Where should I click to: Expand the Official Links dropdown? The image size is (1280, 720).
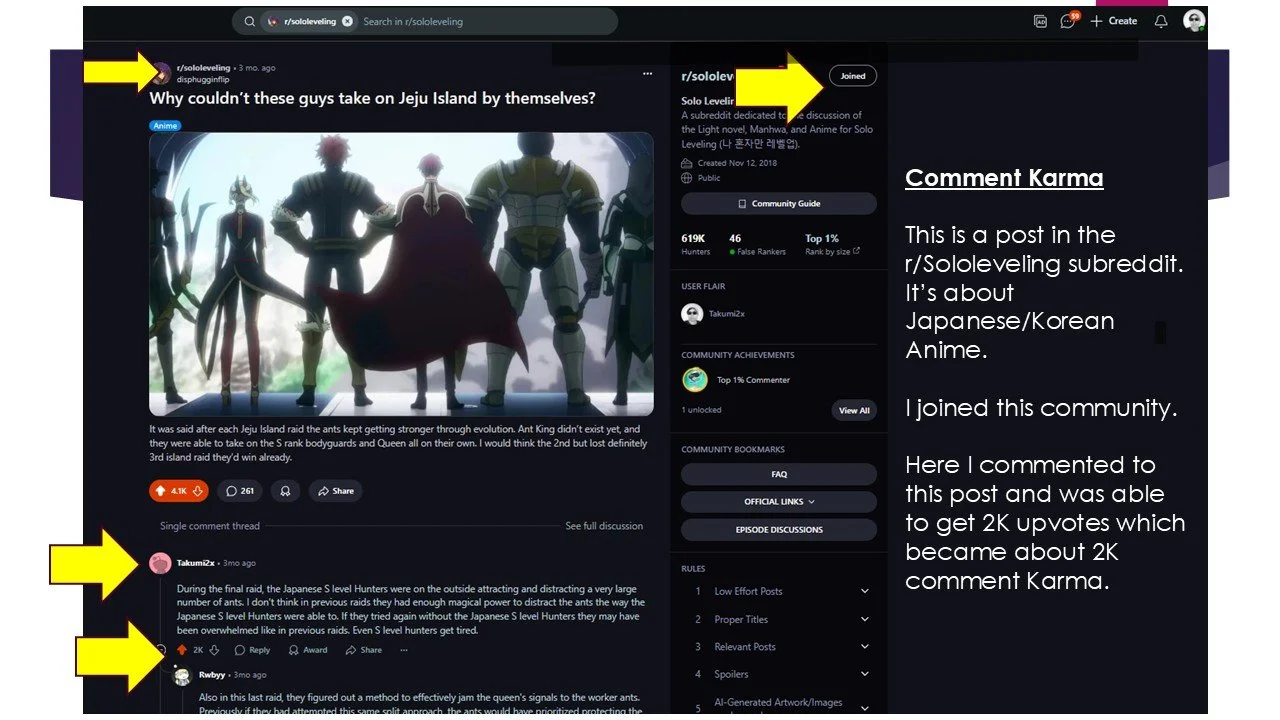[779, 502]
